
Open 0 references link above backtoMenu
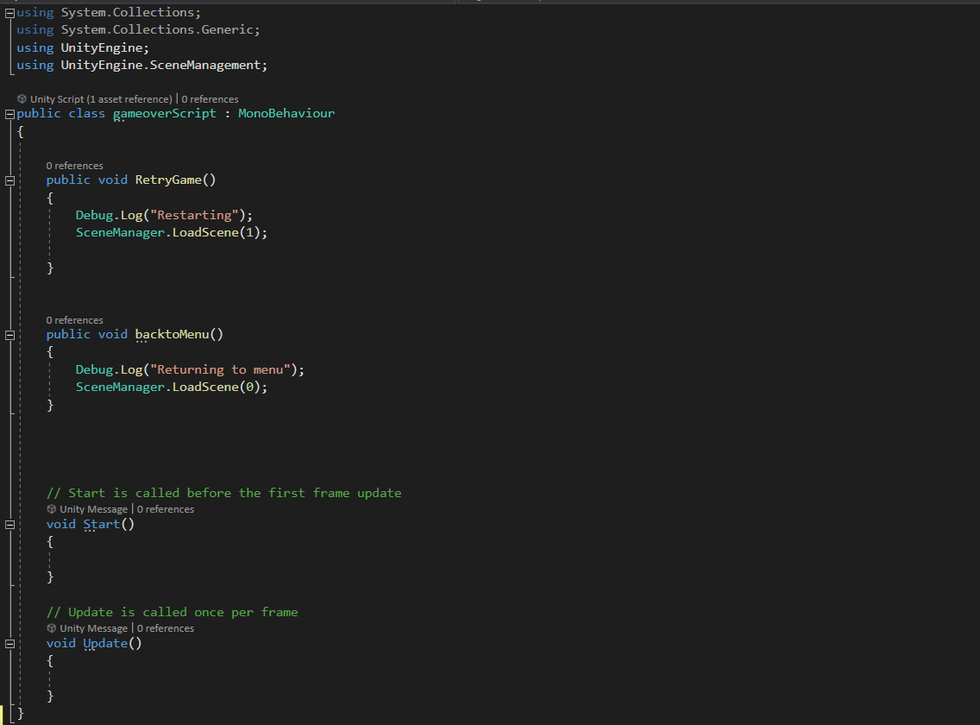[x=74, y=320]
